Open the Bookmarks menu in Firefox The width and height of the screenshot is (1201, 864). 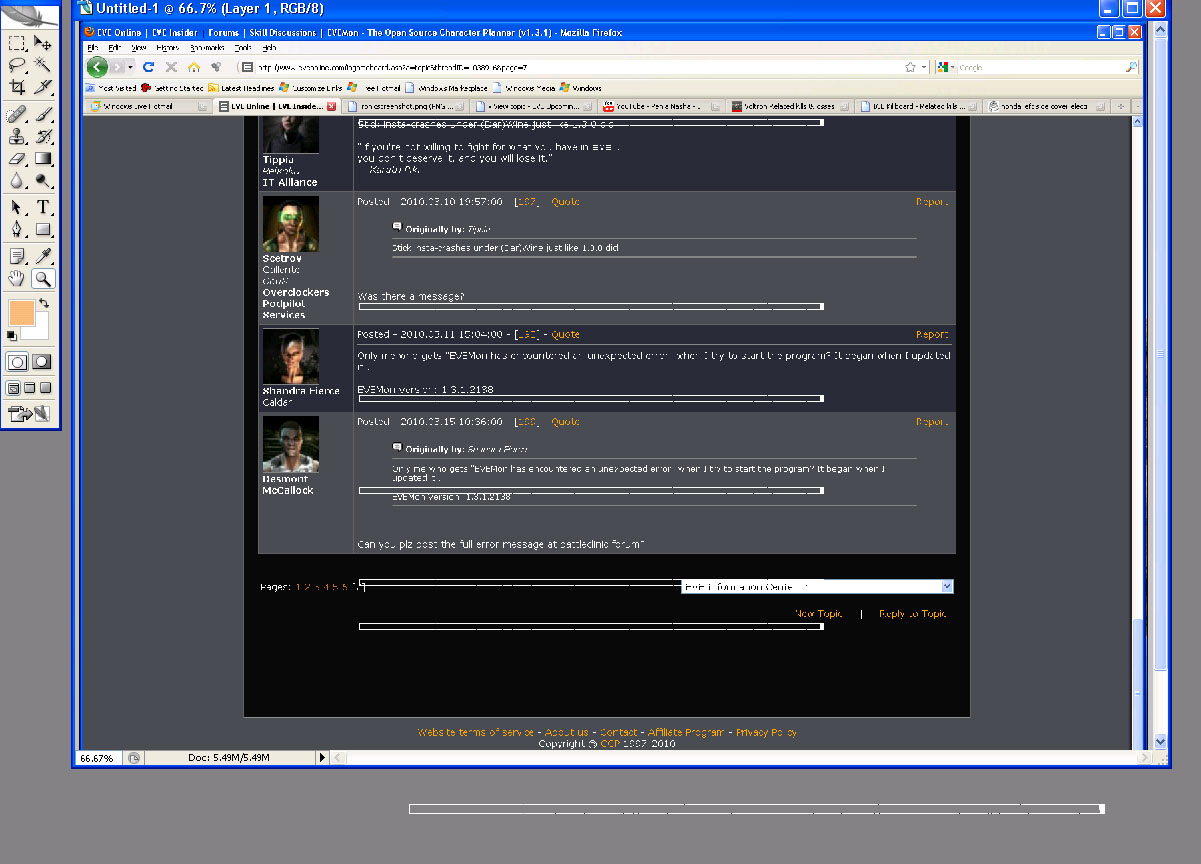point(207,48)
